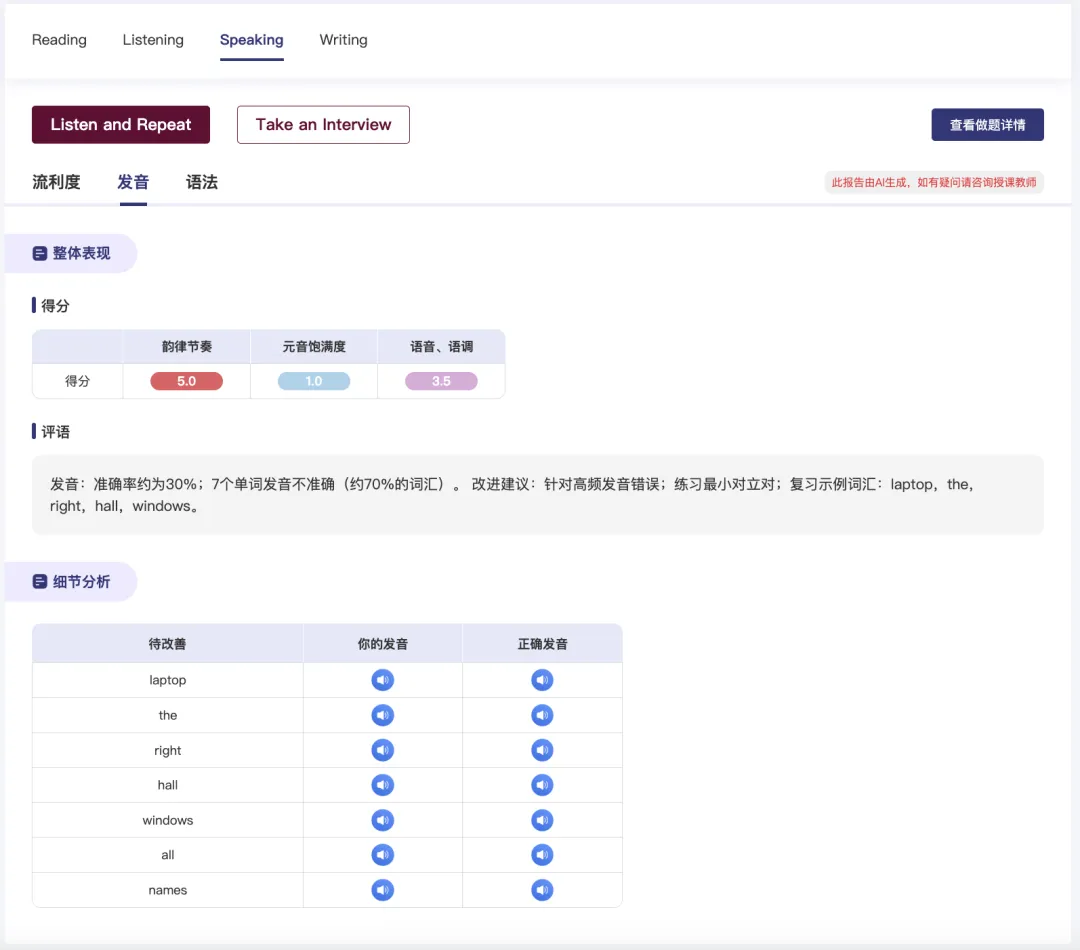Click the 细节分析 section icon
The width and height of the screenshot is (1080, 950).
pos(40,581)
